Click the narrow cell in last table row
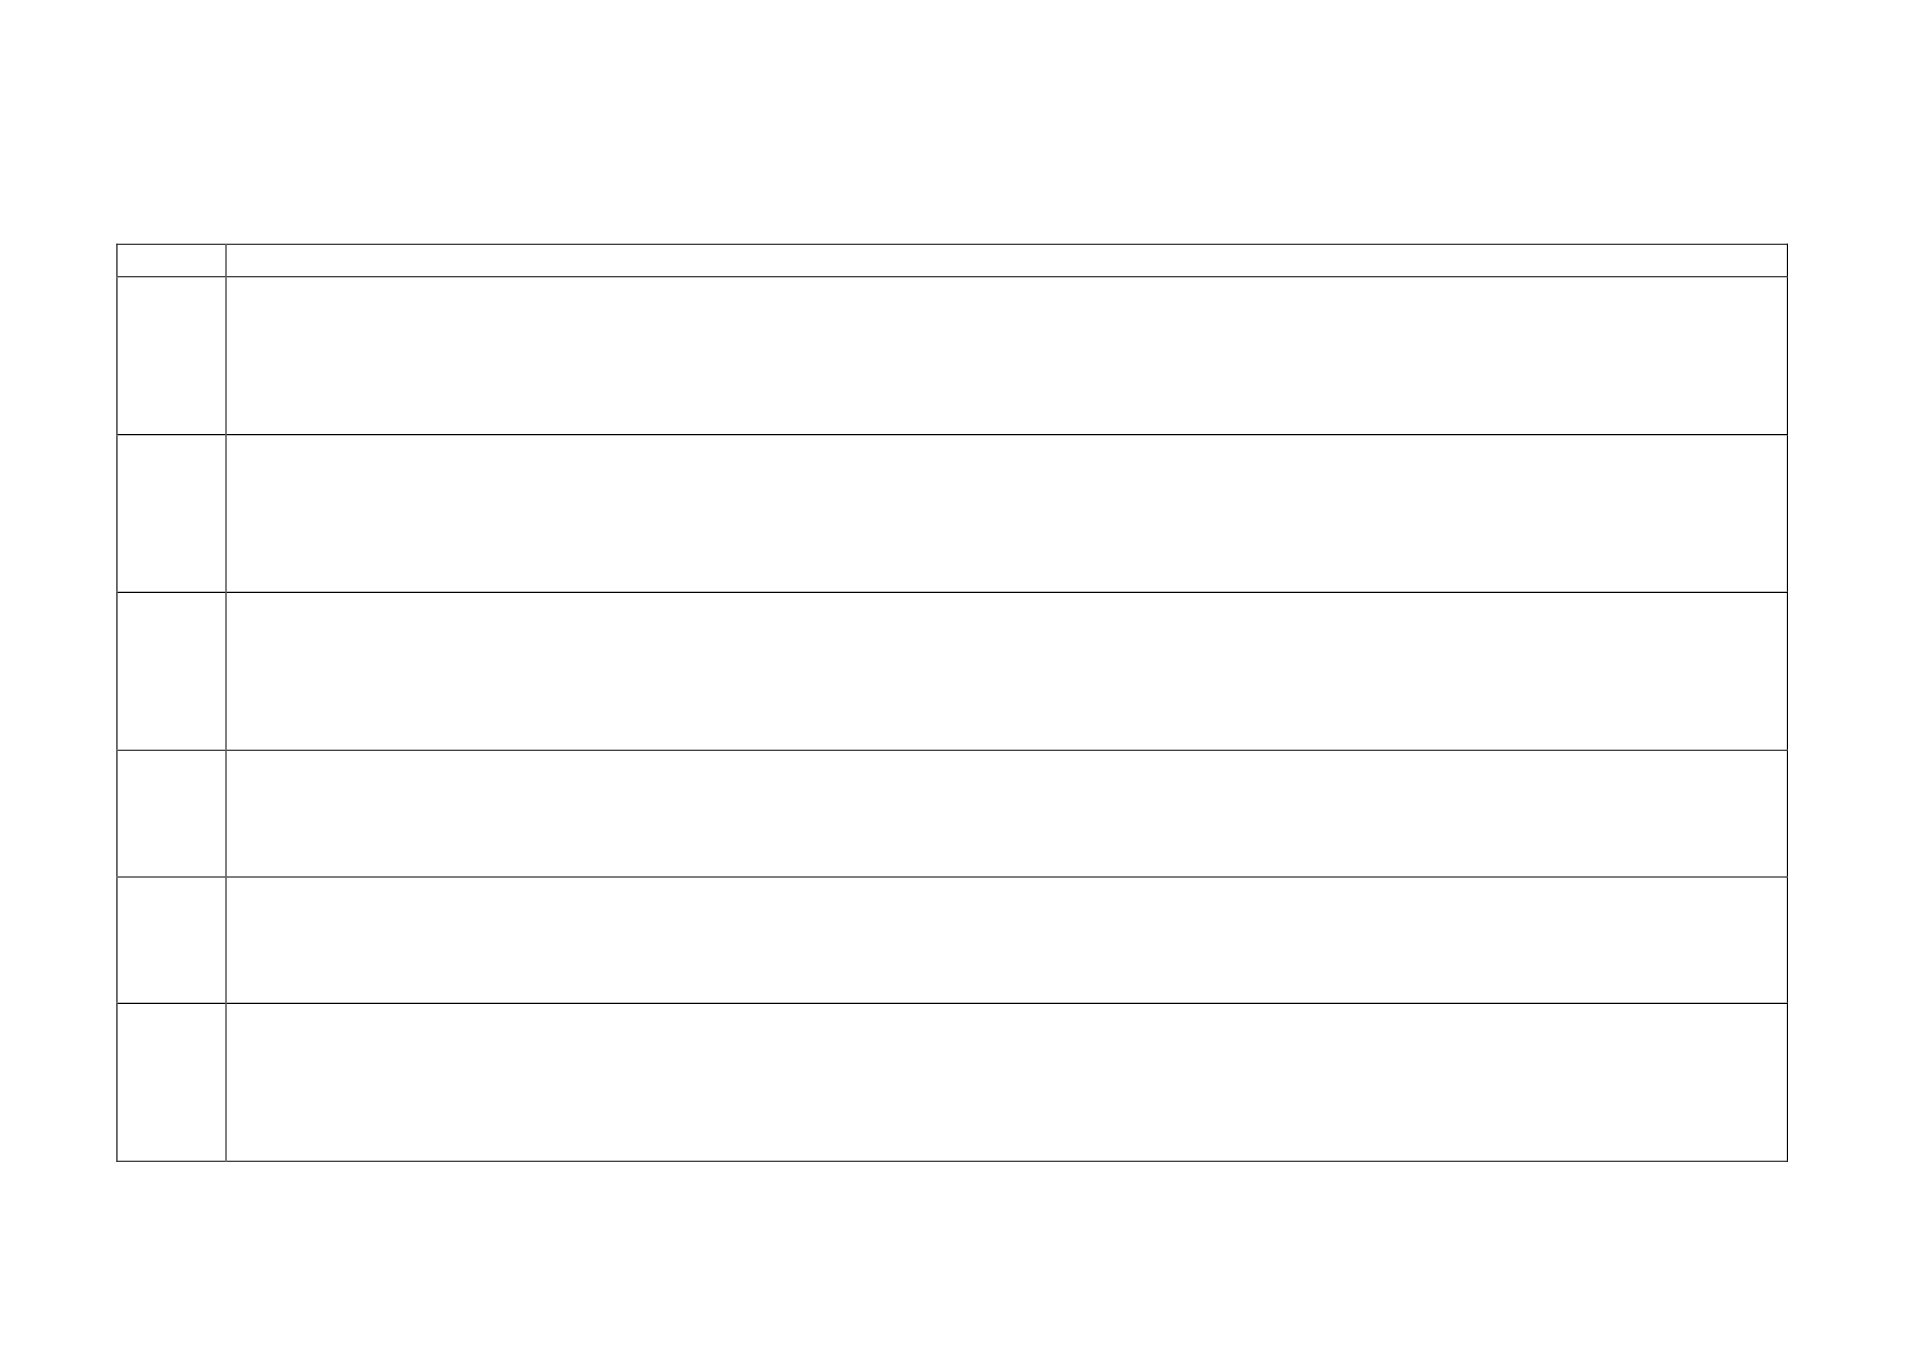Screen dimensions: 1912x1351 click(171, 1082)
